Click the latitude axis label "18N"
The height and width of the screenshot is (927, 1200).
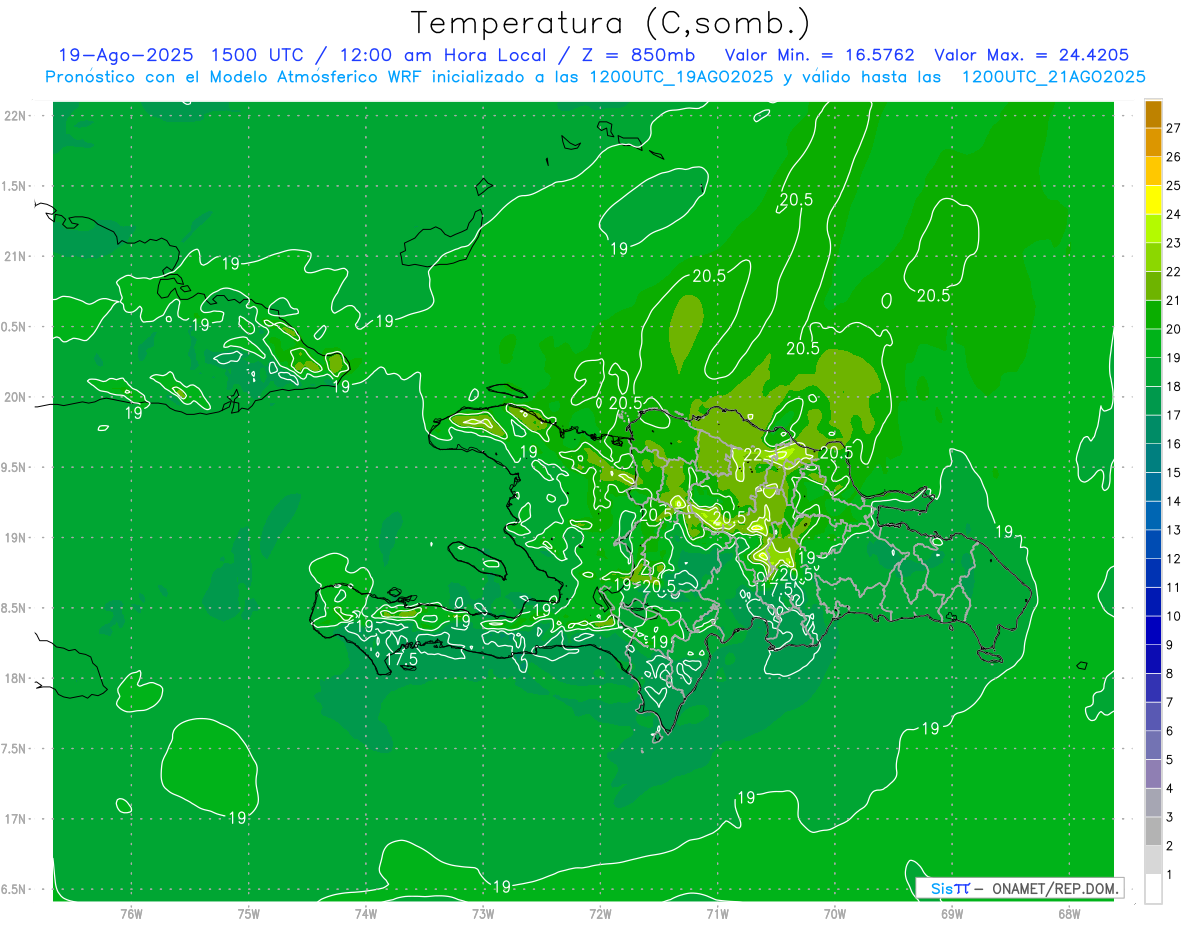tap(15, 679)
